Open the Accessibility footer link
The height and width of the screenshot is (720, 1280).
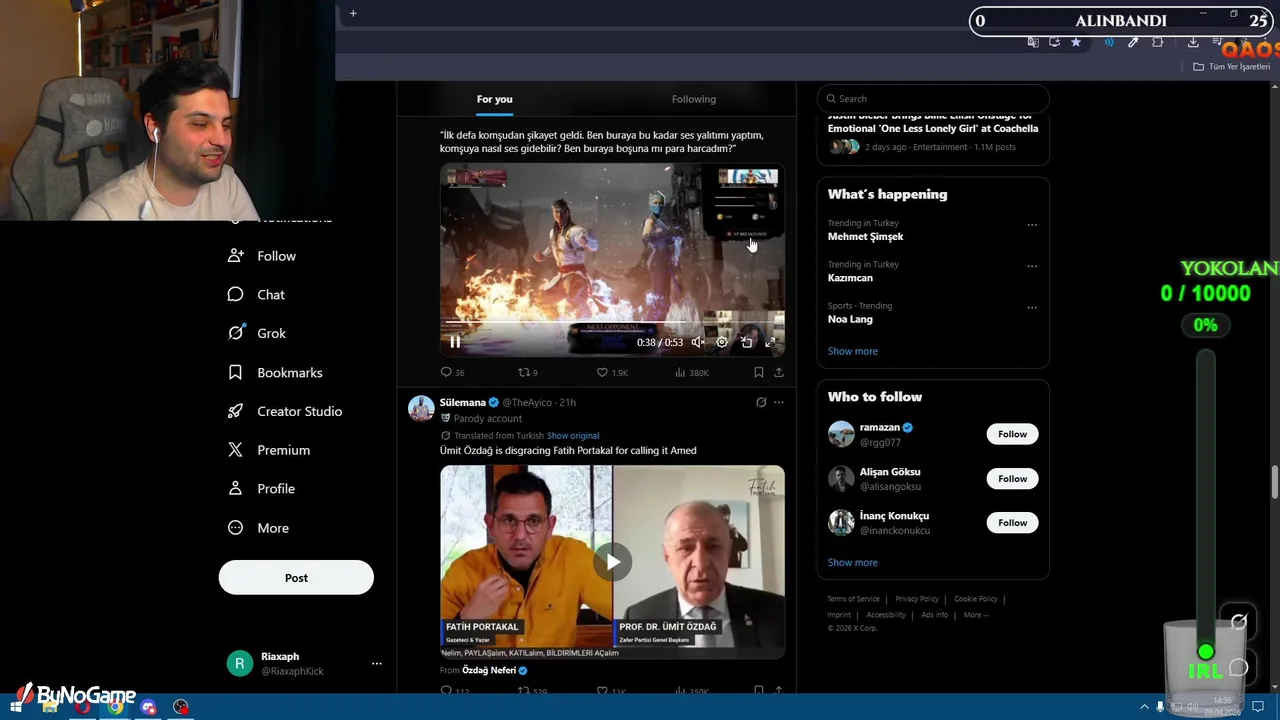[x=886, y=615]
